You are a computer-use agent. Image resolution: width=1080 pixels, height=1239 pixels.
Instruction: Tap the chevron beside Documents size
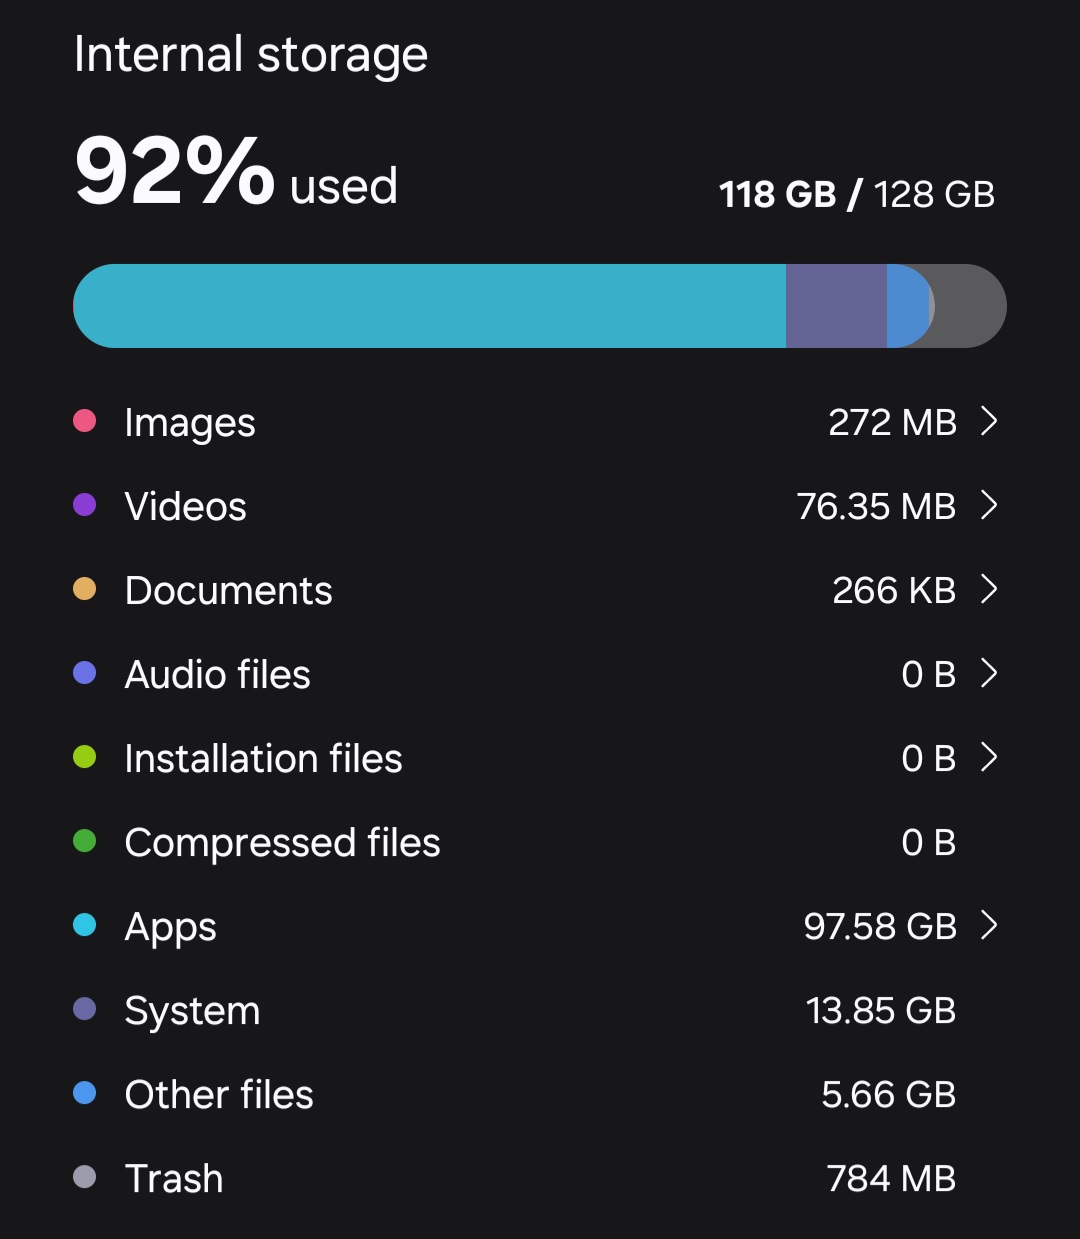click(x=989, y=589)
